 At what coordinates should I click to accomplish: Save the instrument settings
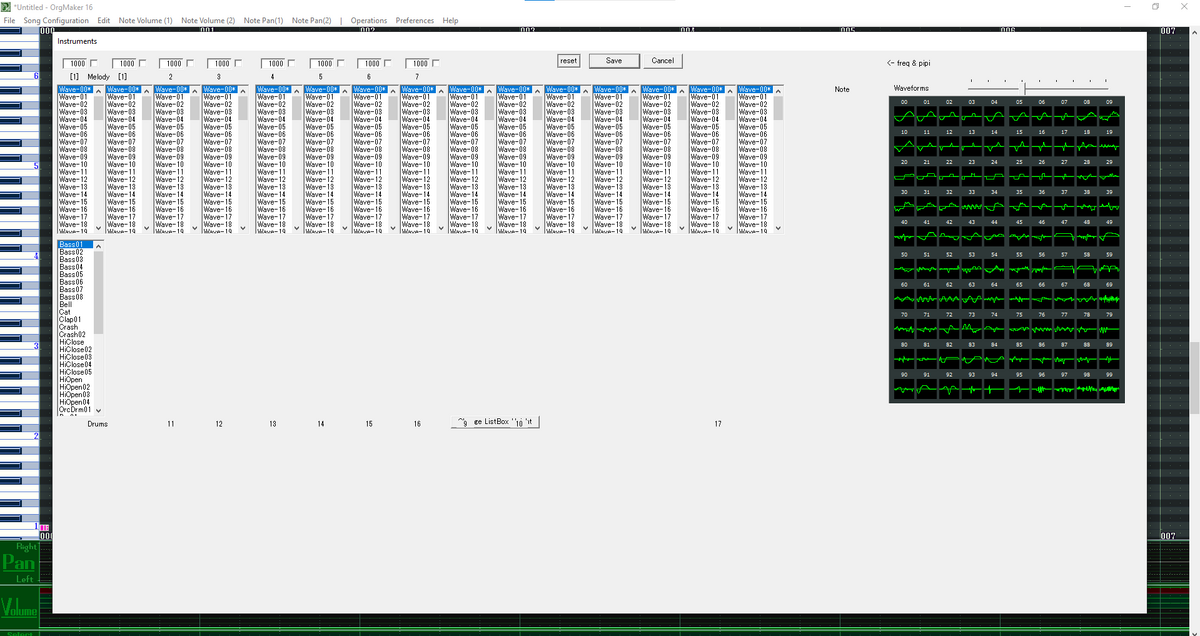[614, 61]
